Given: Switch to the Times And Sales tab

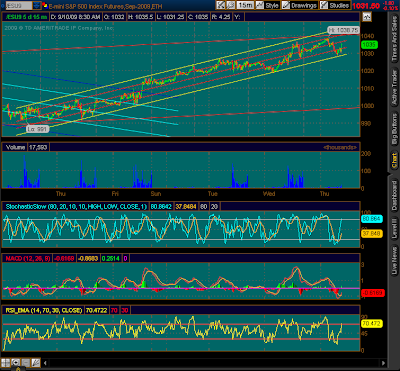Looking at the screenshot, I should tap(395, 39).
